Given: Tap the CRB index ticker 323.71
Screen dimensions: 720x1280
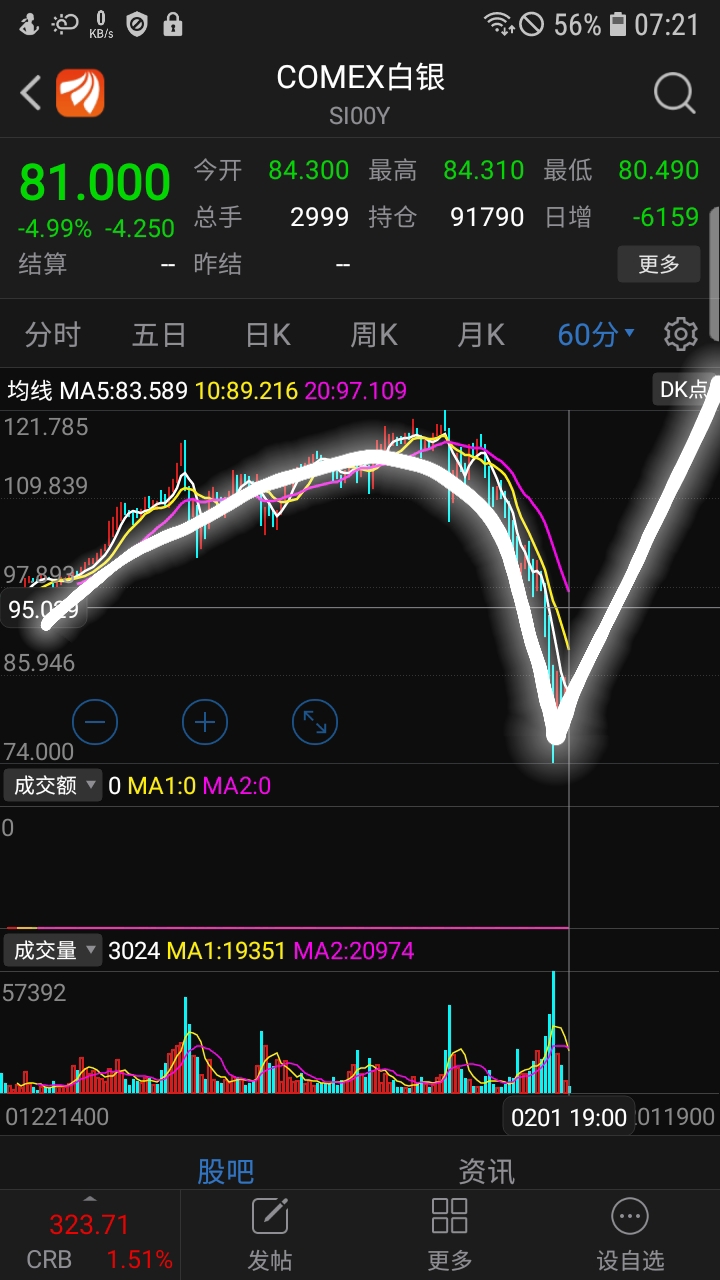Looking at the screenshot, I should point(90,1224).
